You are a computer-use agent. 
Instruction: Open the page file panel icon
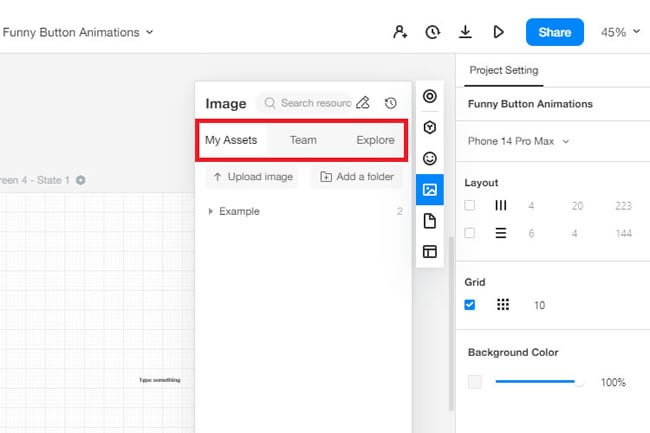[430, 220]
